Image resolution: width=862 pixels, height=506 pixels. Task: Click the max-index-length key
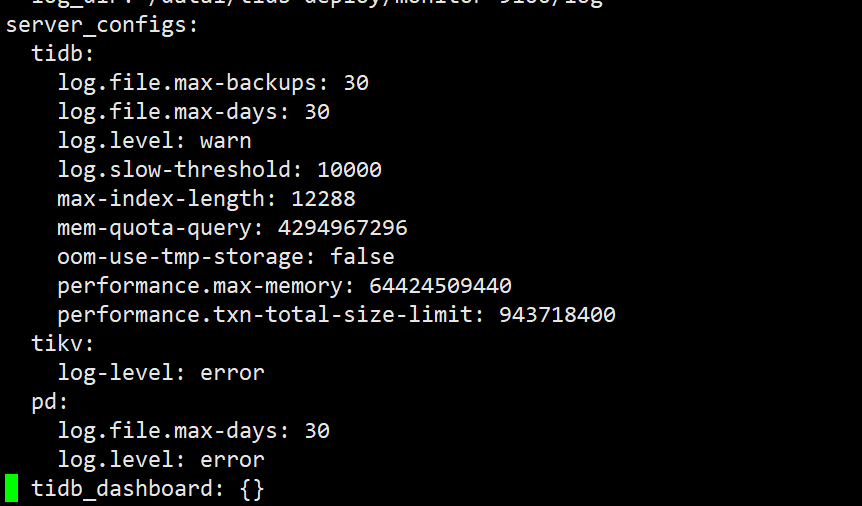(x=165, y=199)
